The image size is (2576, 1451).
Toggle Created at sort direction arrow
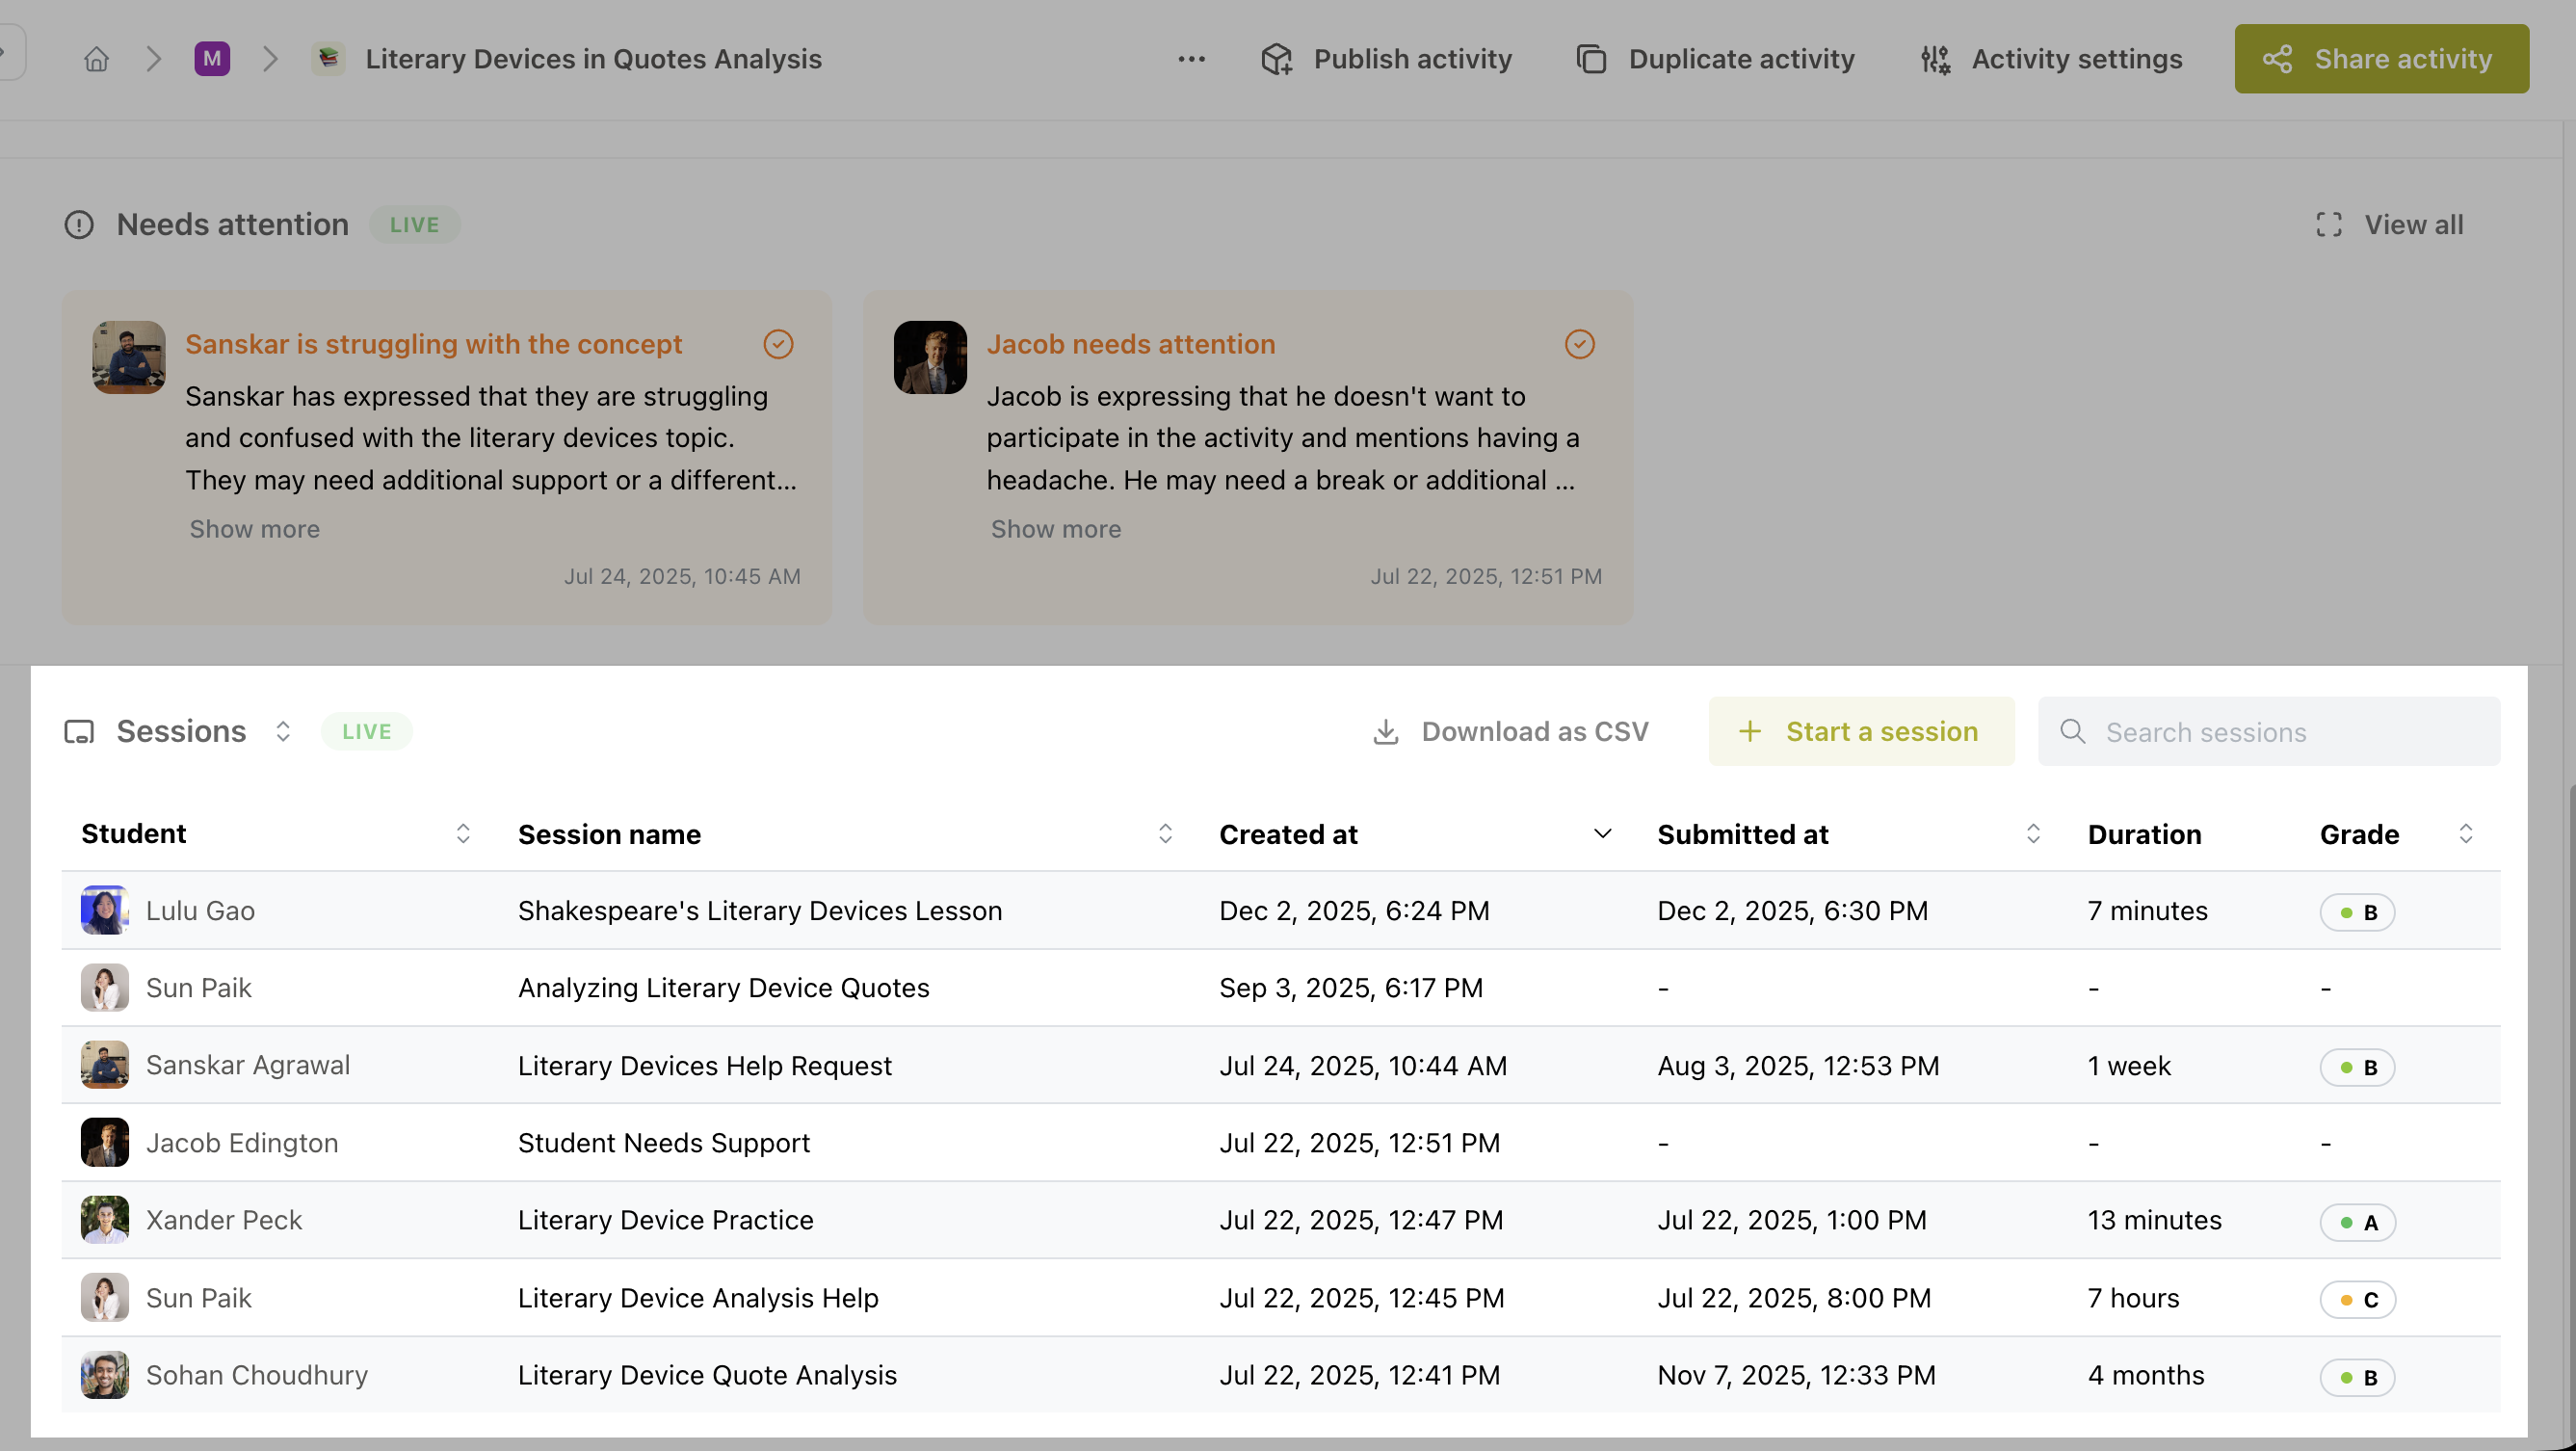[x=1602, y=834]
